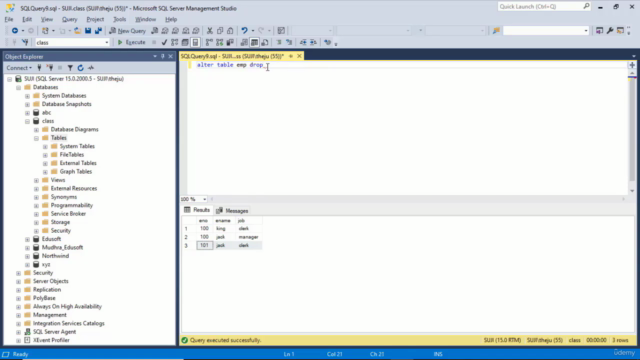Click the Uncomment selected lines icon
This screenshot has width=640, height=360.
(289, 42)
